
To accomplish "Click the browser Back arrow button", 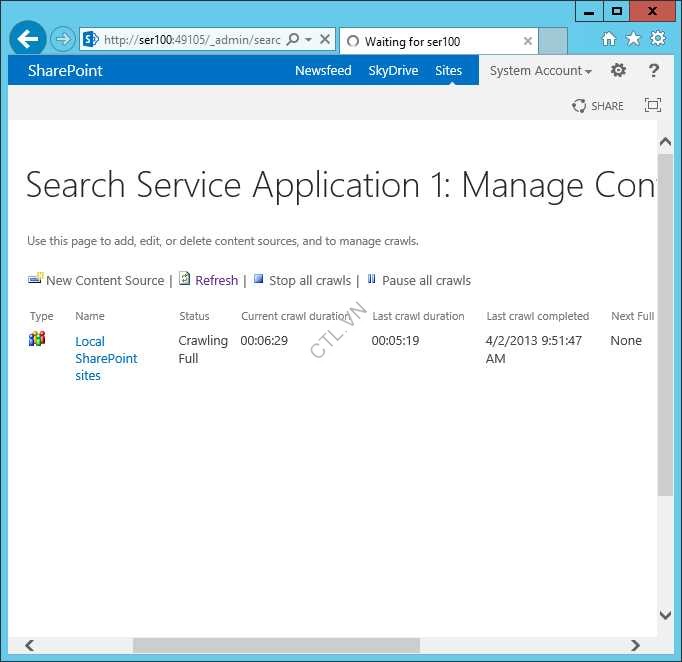I will (x=28, y=40).
